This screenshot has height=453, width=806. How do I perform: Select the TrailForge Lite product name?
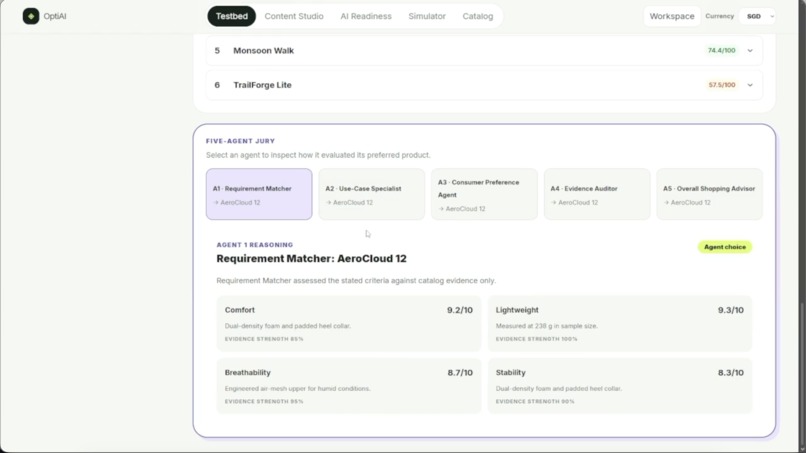pos(262,85)
